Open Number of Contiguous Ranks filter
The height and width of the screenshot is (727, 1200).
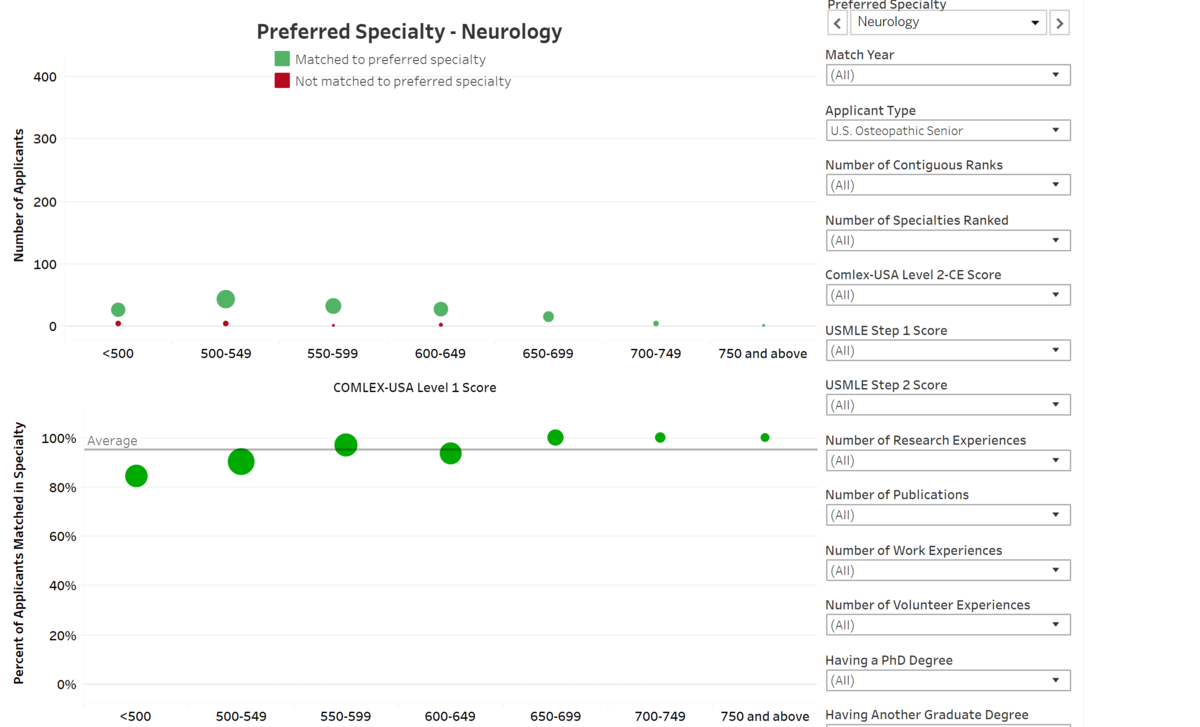click(x=947, y=185)
